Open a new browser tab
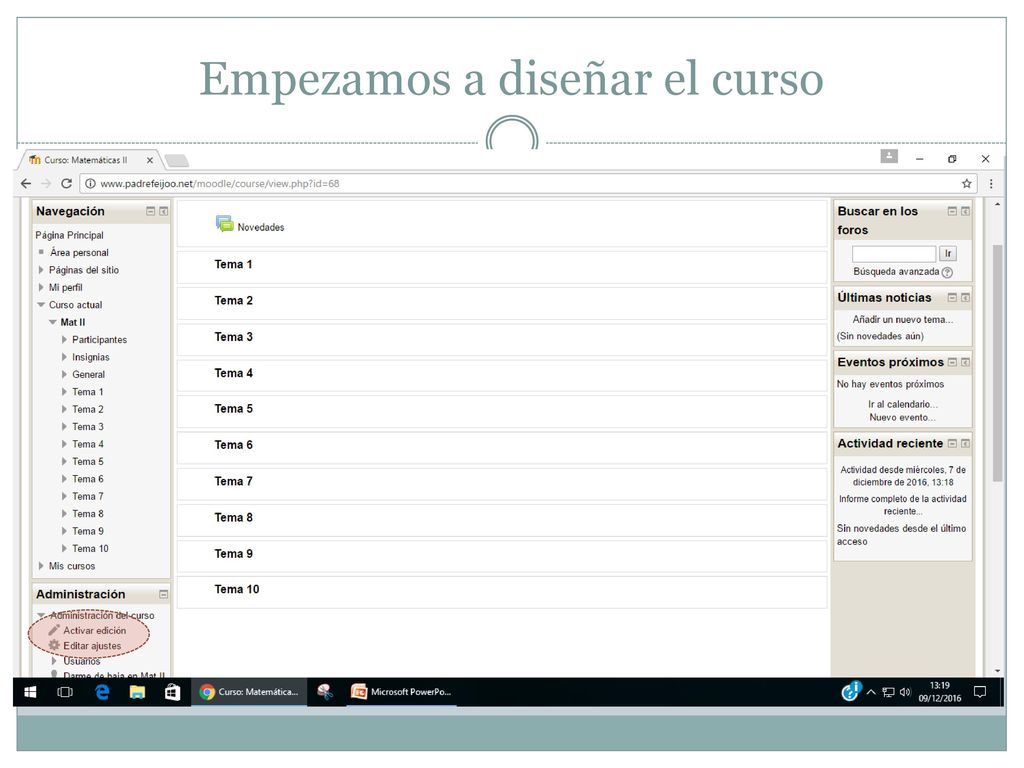The height and width of the screenshot is (768, 1024). tap(176, 161)
